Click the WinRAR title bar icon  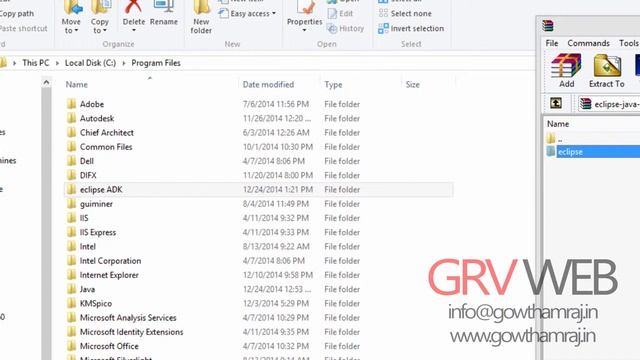point(548,26)
